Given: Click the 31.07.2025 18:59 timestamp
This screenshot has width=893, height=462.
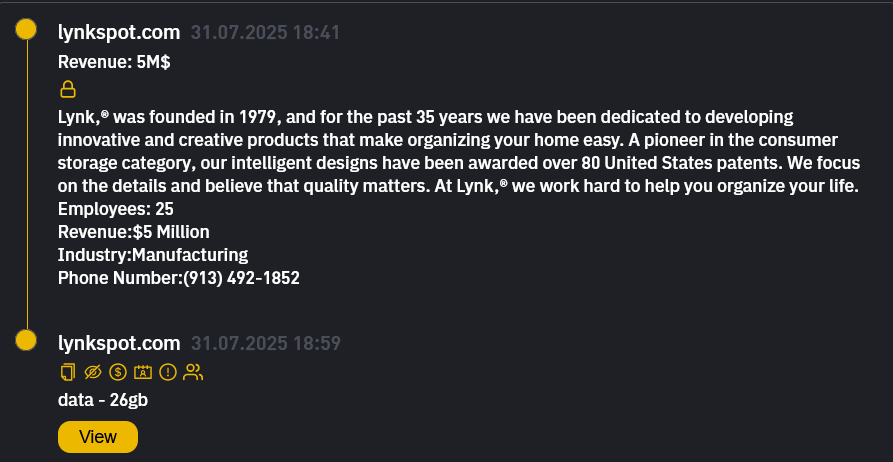Looking at the screenshot, I should pyautogui.click(x=265, y=343).
